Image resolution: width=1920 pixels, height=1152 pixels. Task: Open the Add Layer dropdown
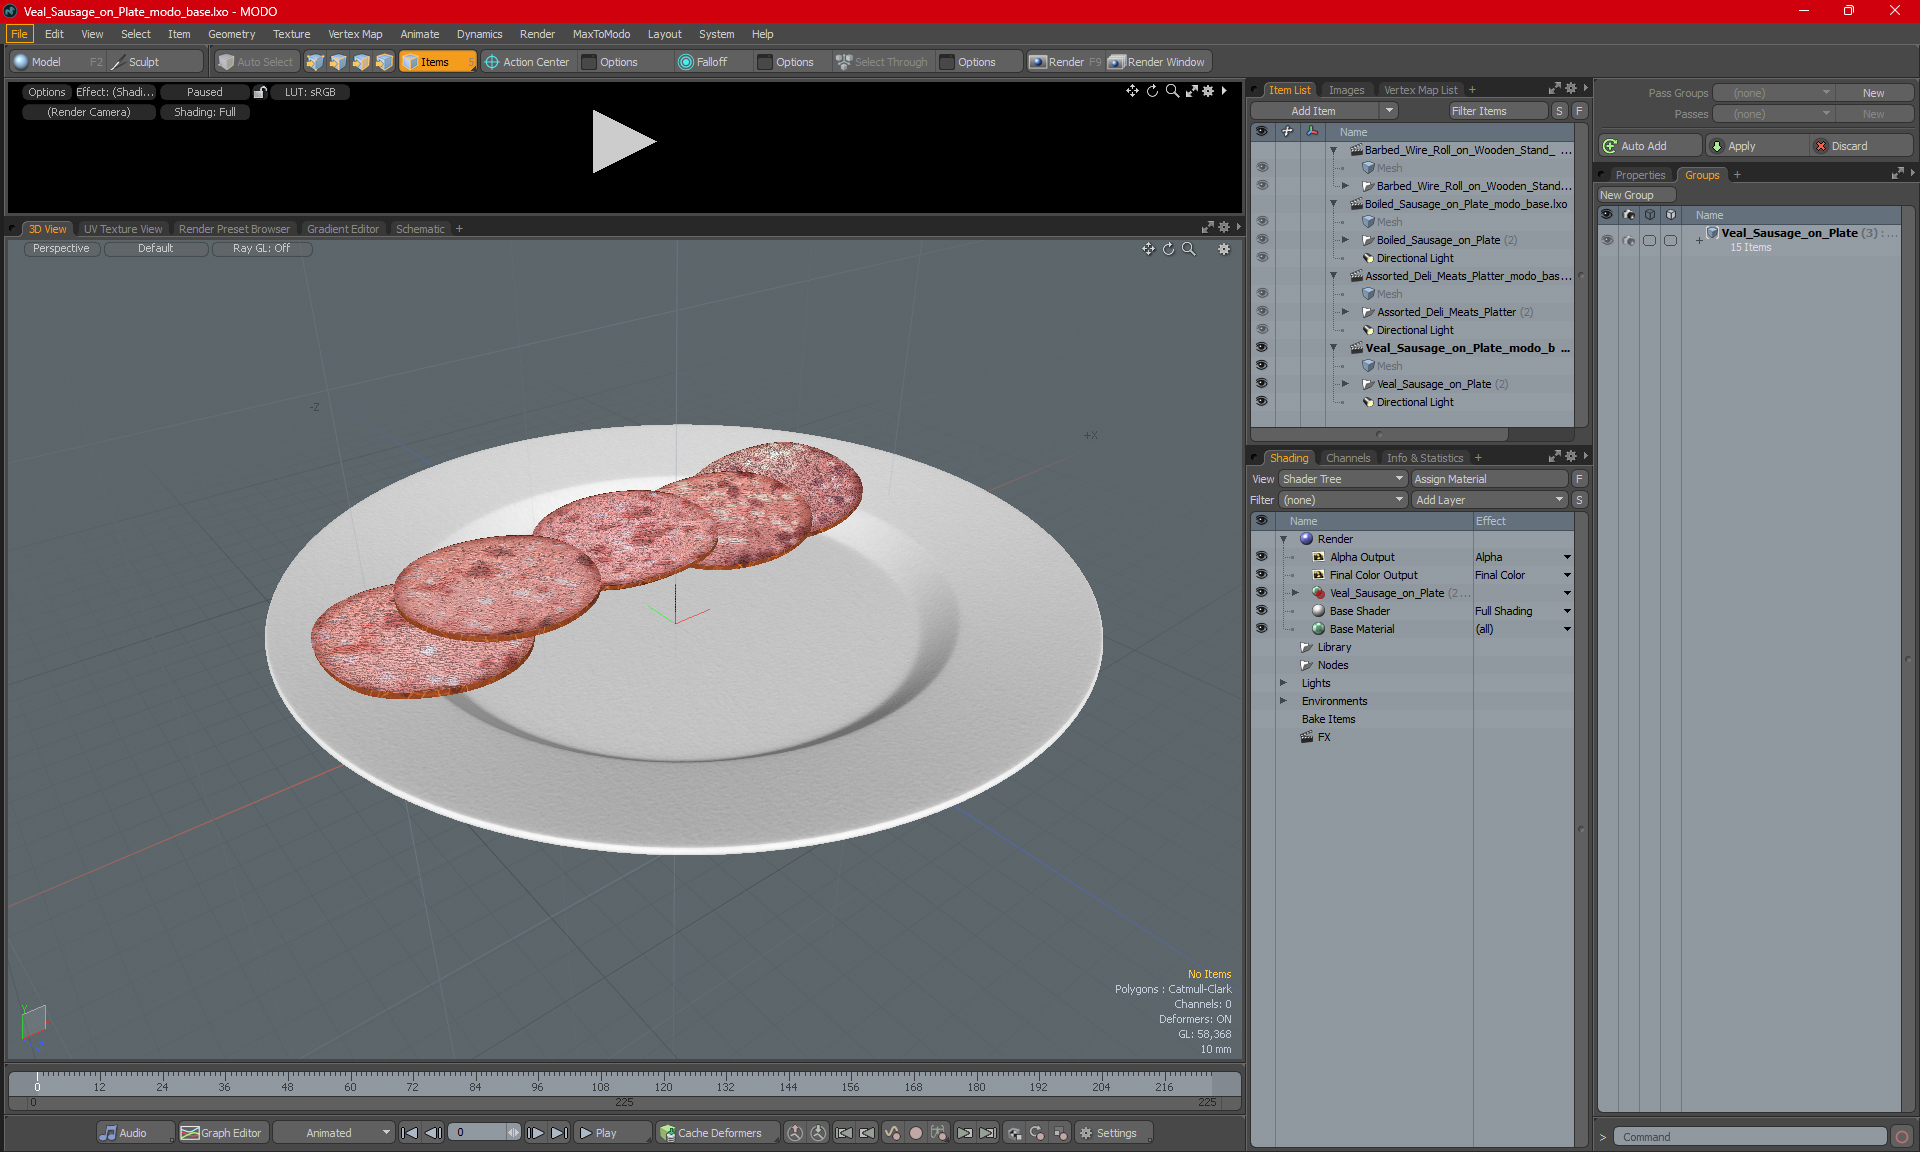(x=1488, y=500)
